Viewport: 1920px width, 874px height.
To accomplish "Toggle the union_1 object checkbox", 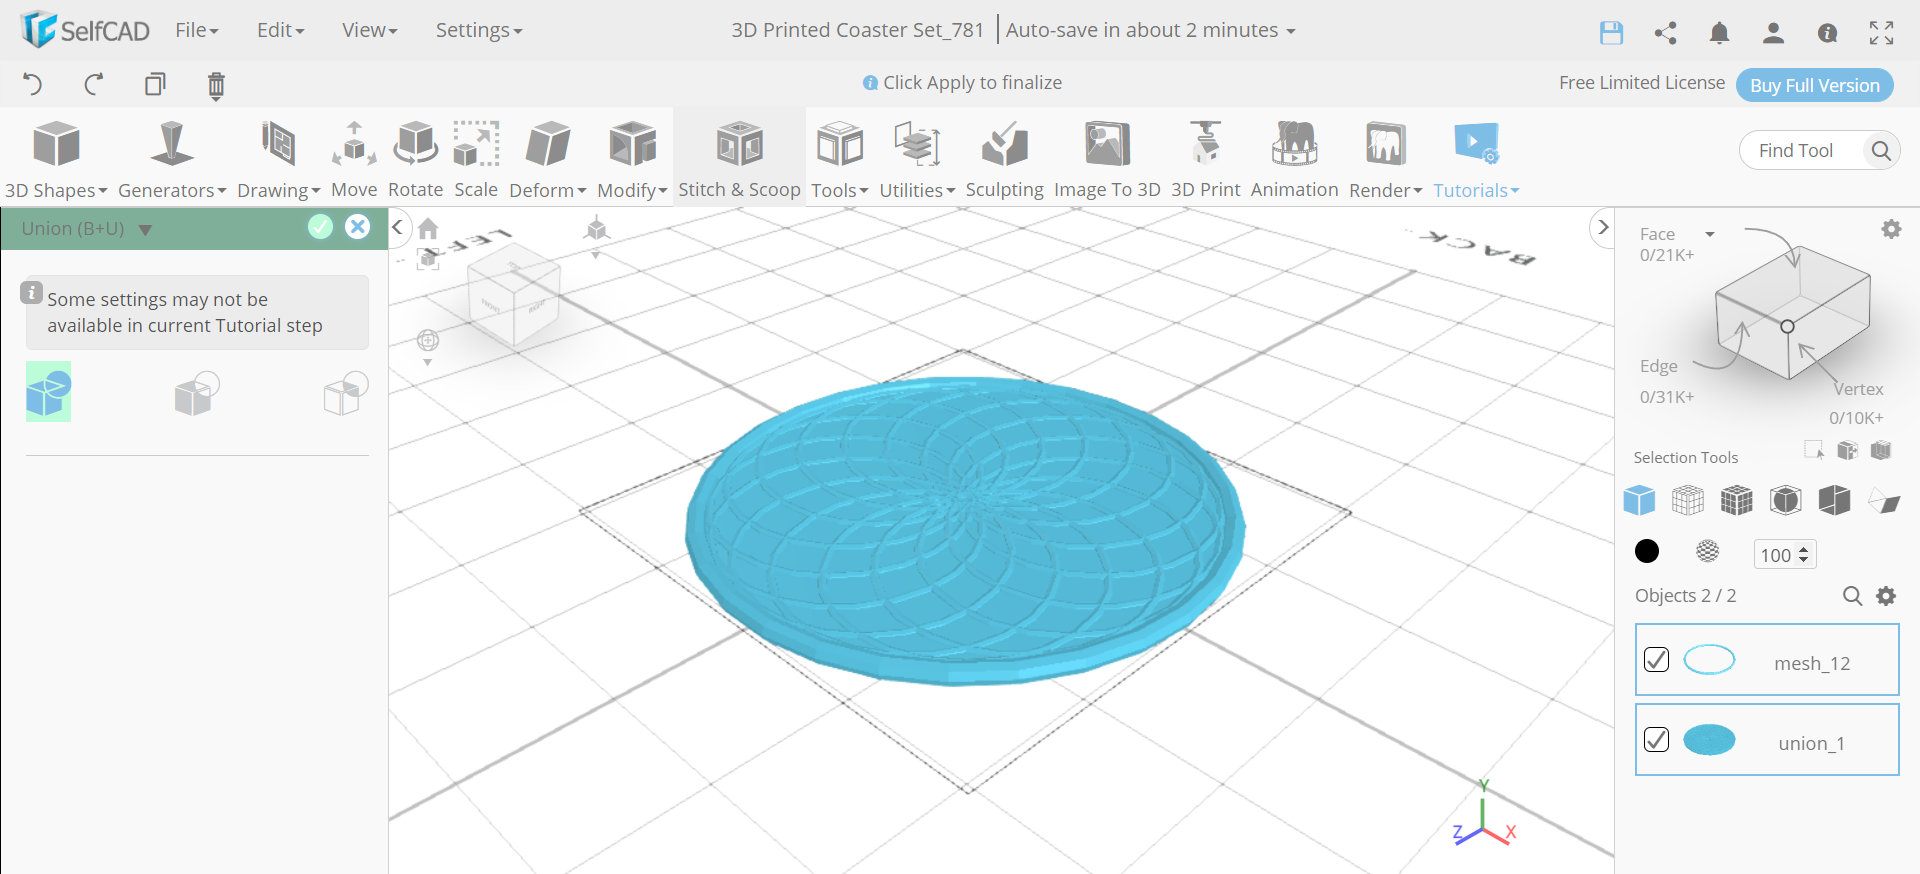I will 1656,740.
